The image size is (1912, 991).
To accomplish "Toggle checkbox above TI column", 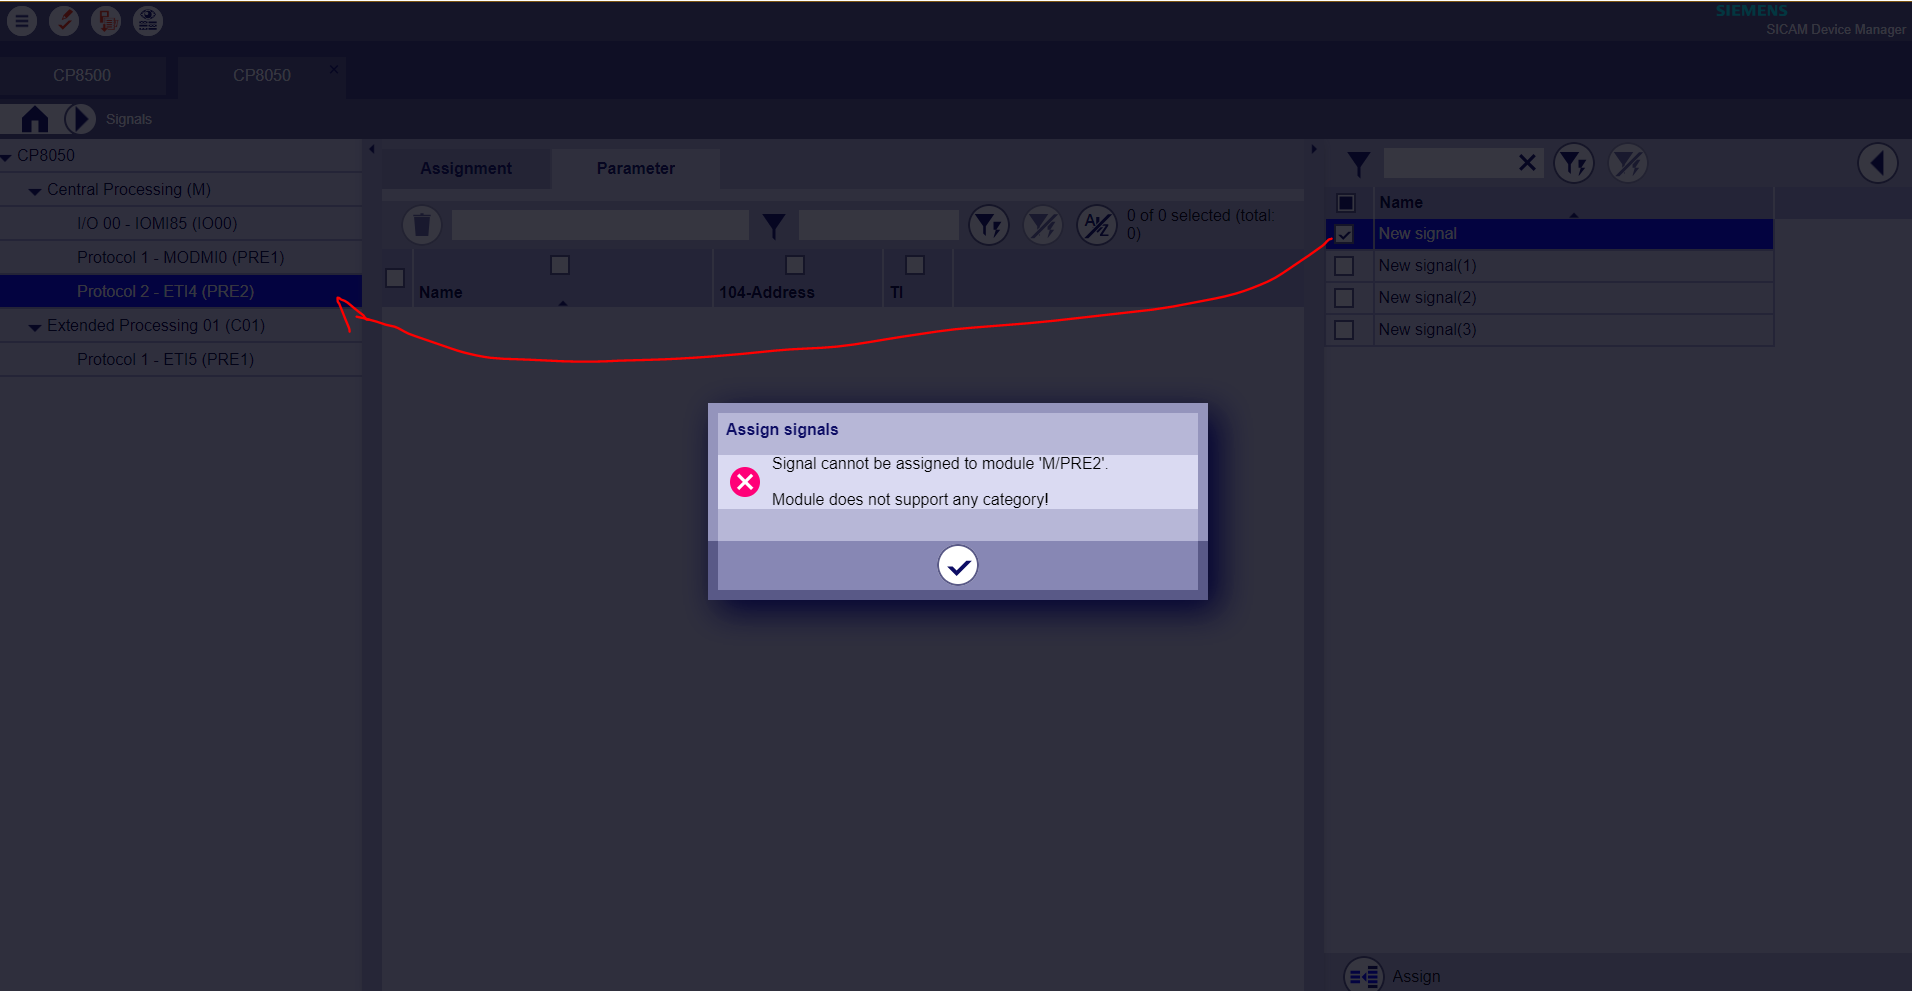I will point(915,265).
